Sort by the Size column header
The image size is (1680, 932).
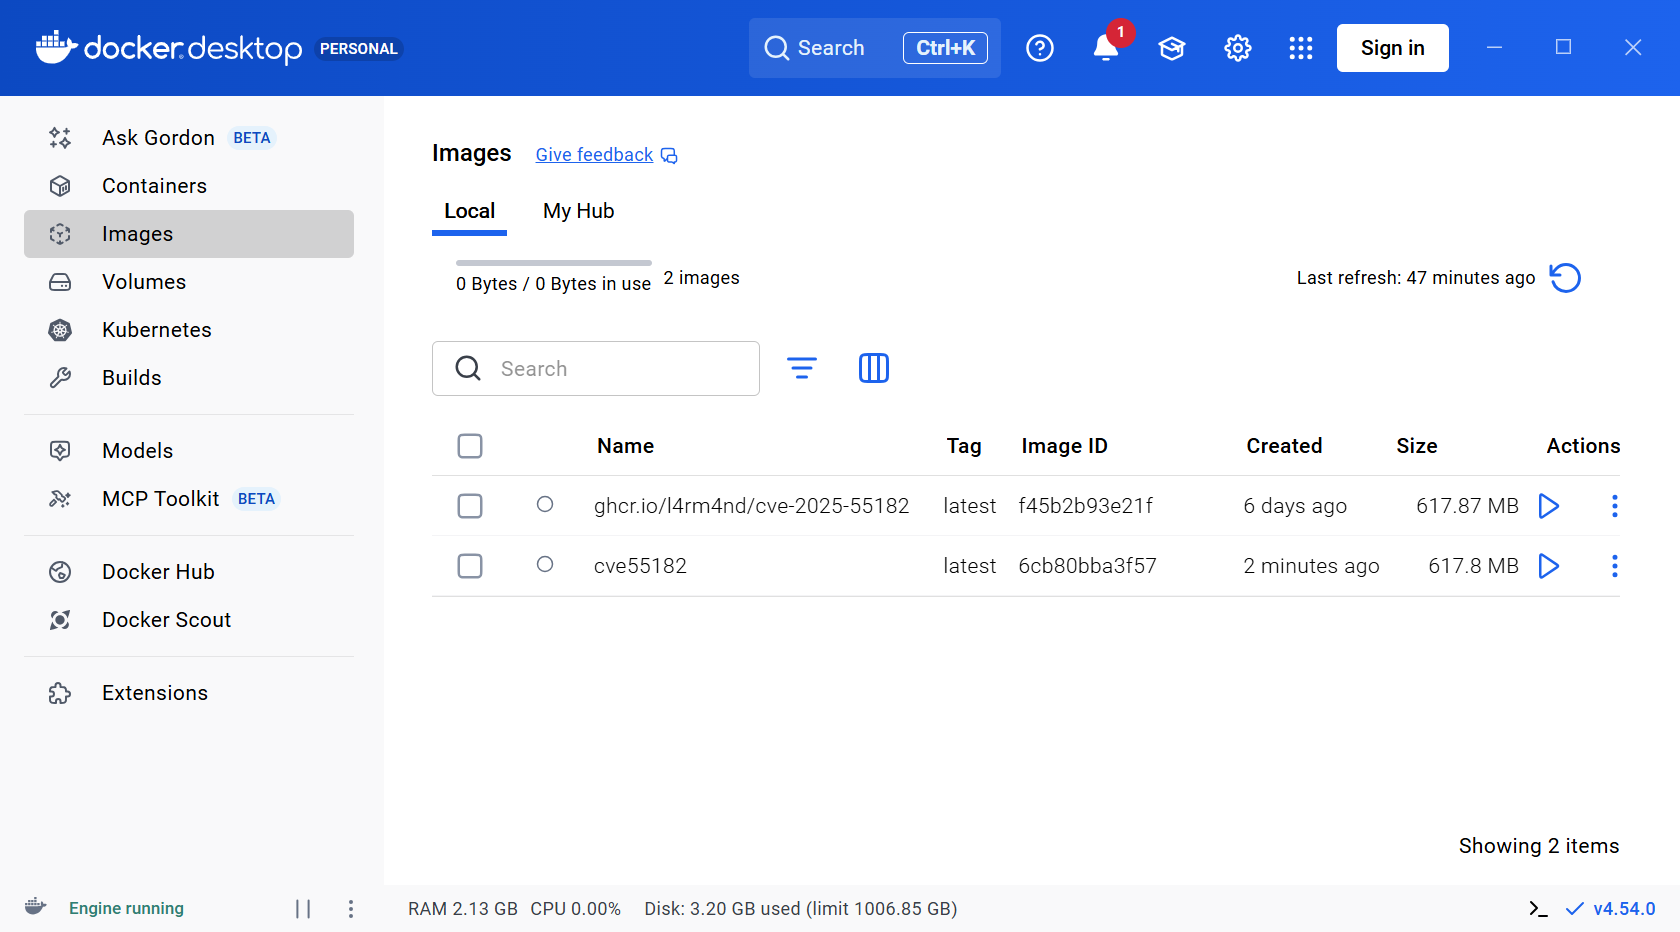click(1417, 446)
